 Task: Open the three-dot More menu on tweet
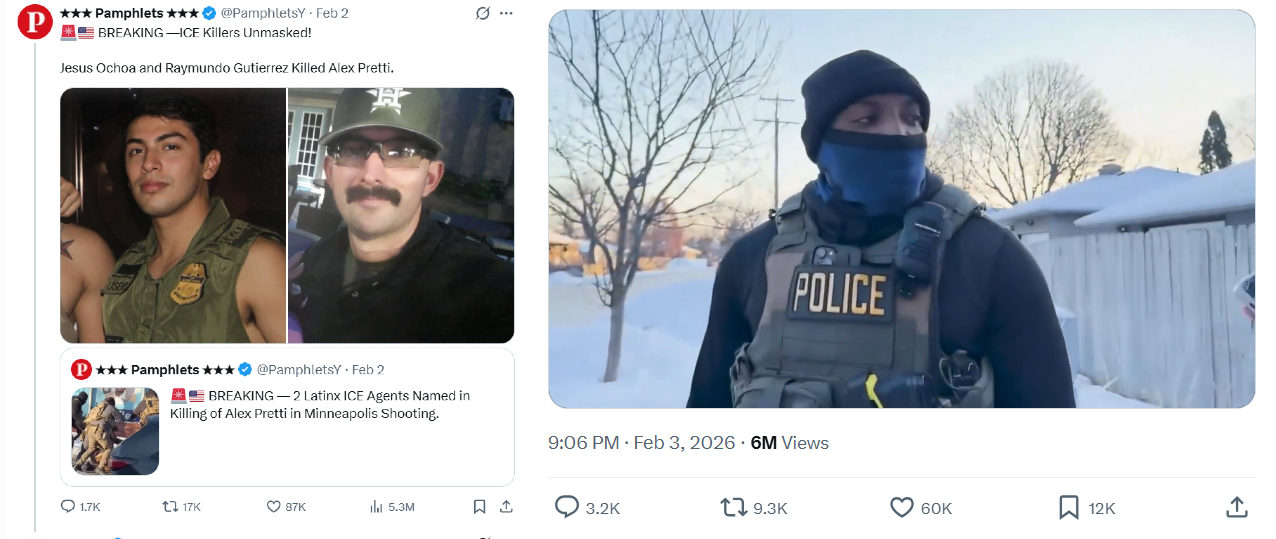[506, 13]
